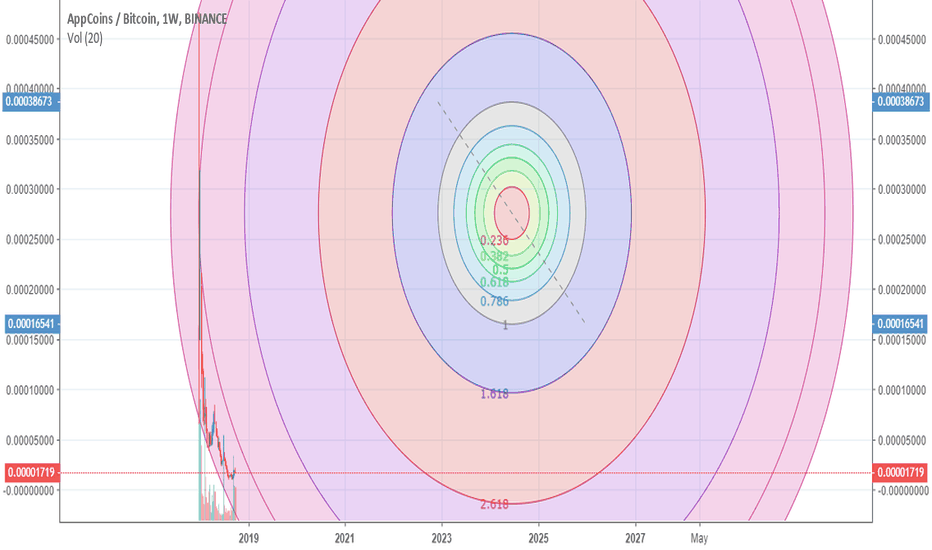932x550 pixels.
Task: Click the 1.618 Fib circle label
Action: point(495,394)
